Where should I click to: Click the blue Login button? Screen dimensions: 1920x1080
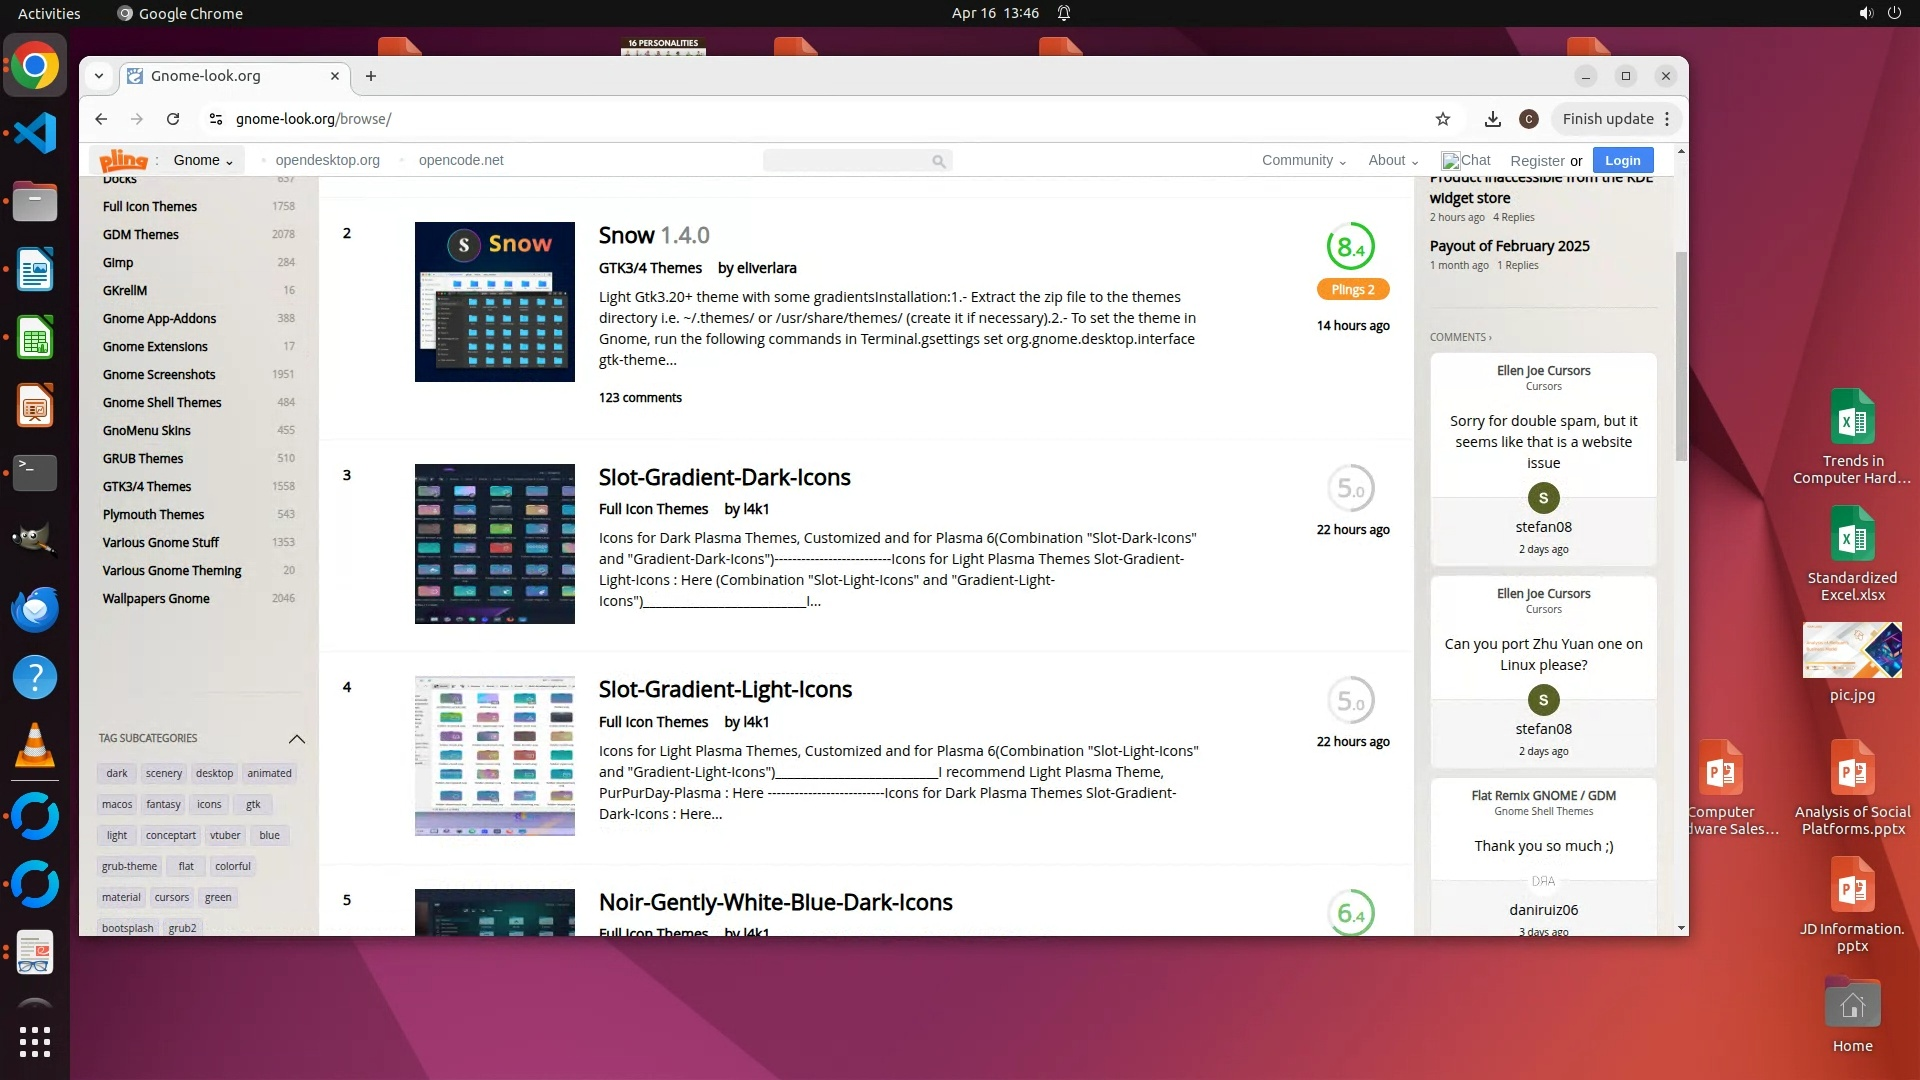click(1622, 160)
